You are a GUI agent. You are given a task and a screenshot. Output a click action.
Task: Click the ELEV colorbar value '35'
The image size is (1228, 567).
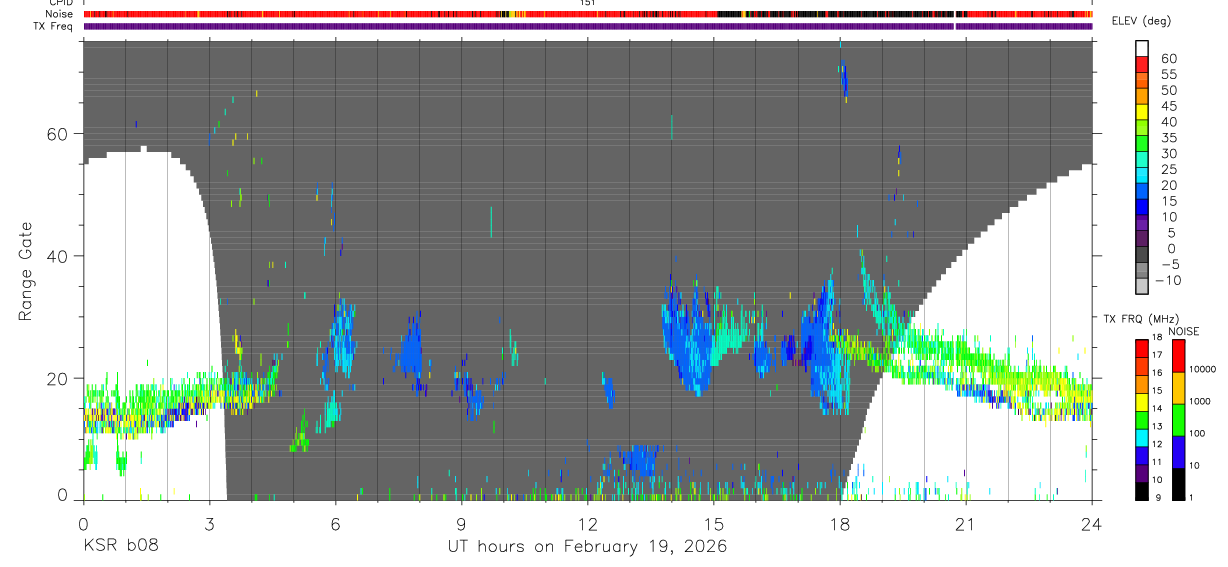point(1168,138)
